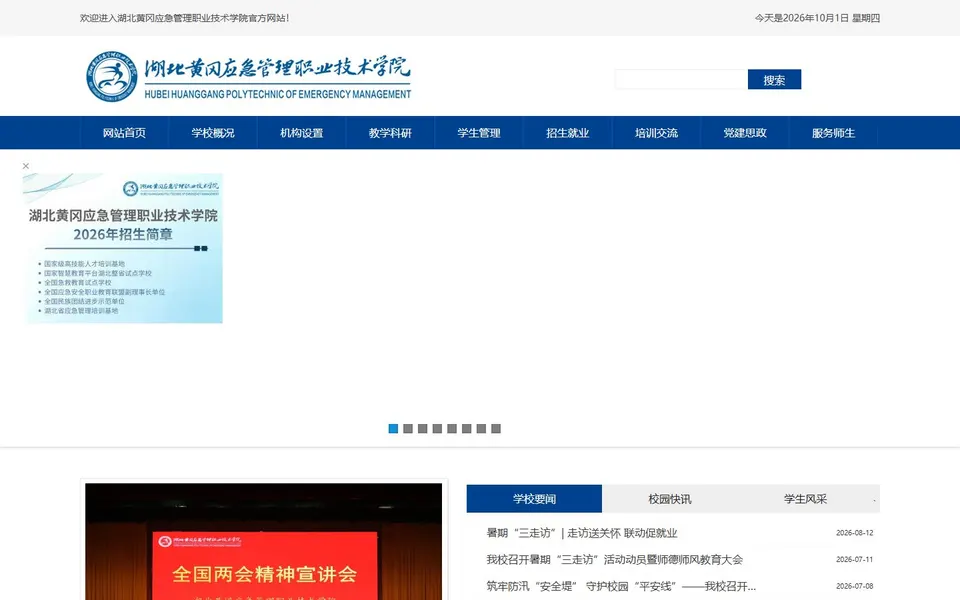Click today's date text 今天是2026年10月1日 星期四

point(817,18)
